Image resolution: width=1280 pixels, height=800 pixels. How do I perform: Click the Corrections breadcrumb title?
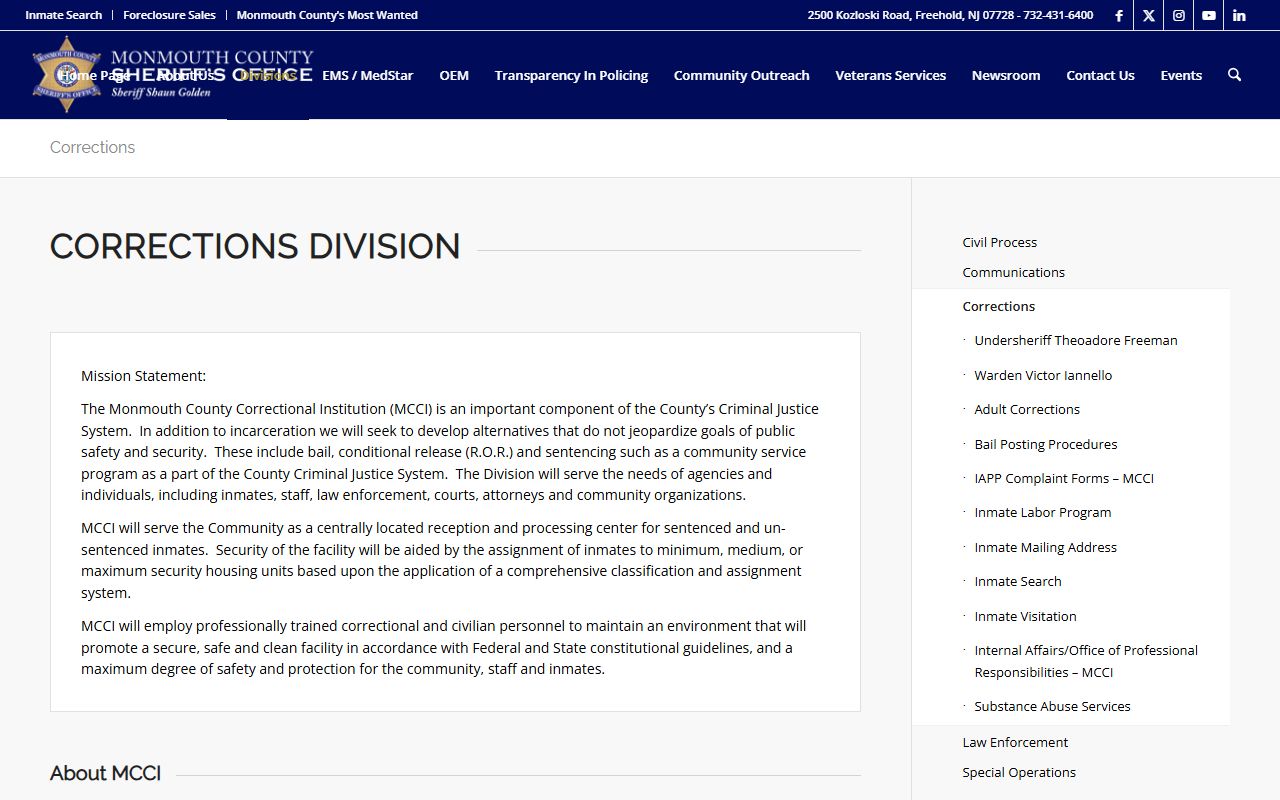pos(92,147)
